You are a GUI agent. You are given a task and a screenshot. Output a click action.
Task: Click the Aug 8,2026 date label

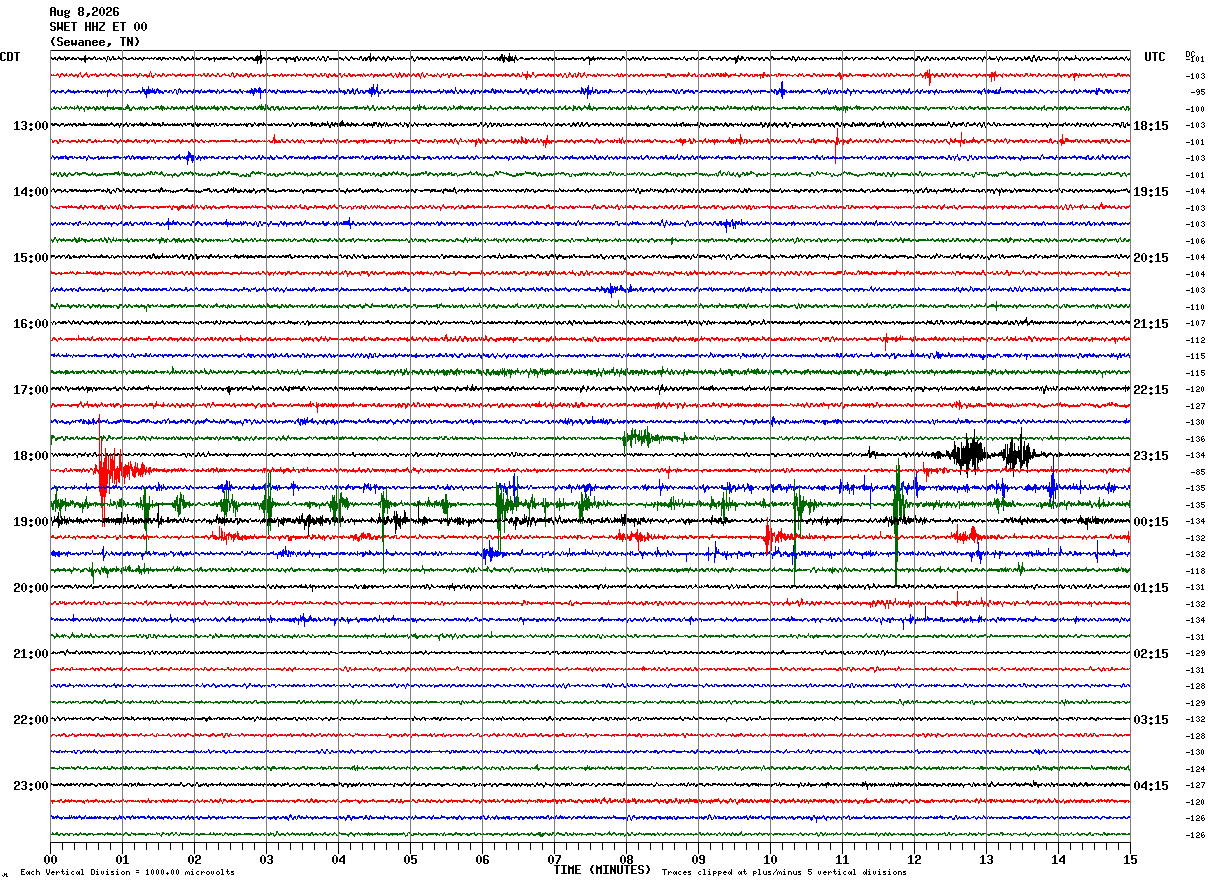click(84, 12)
